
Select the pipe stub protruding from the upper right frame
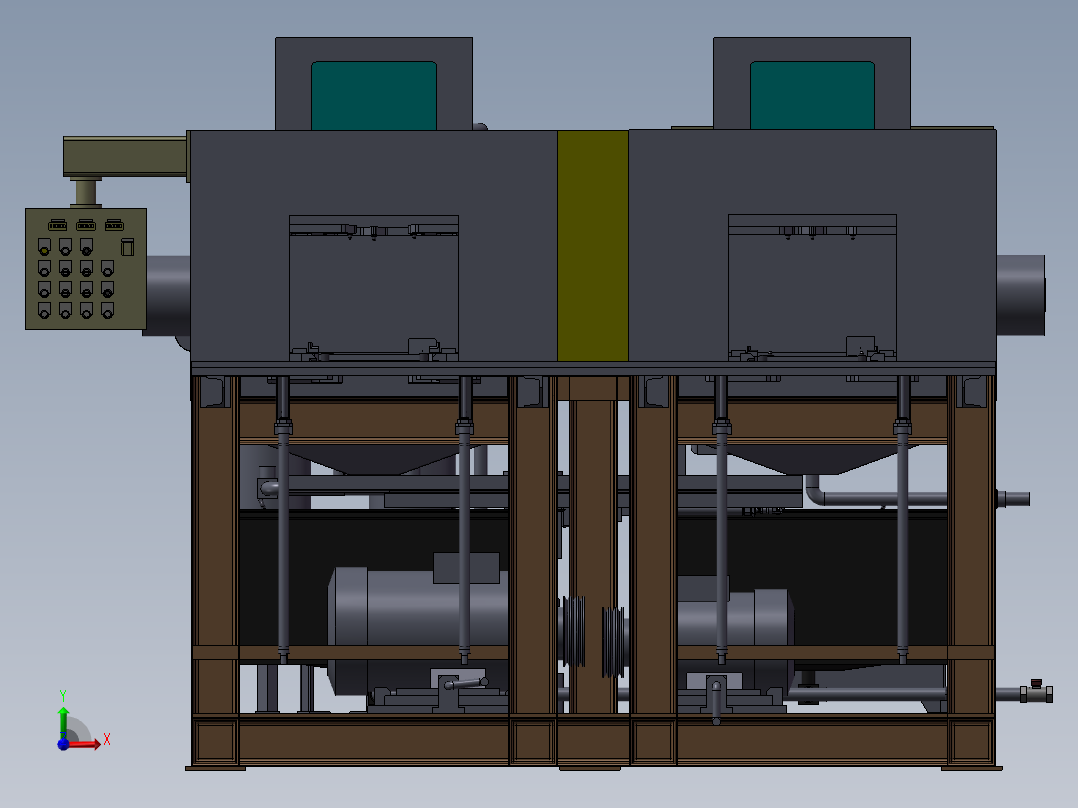click(1012, 498)
